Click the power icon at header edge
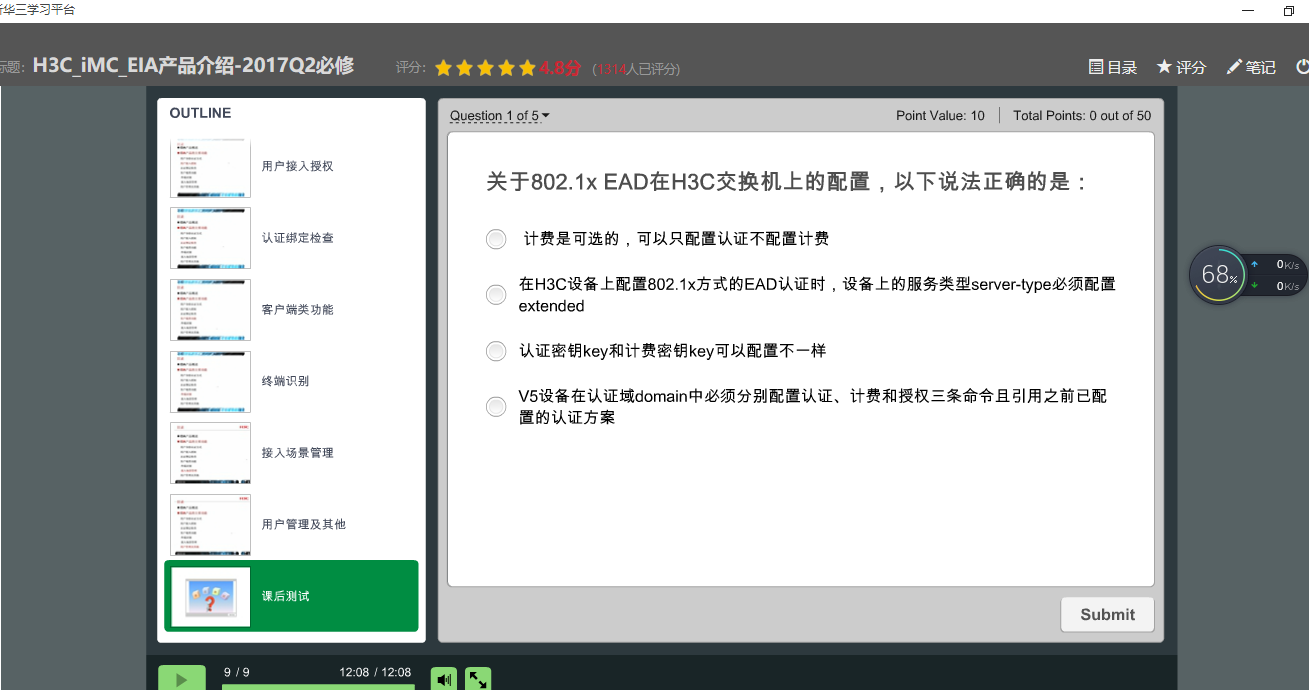The image size is (1309, 690). point(1302,67)
